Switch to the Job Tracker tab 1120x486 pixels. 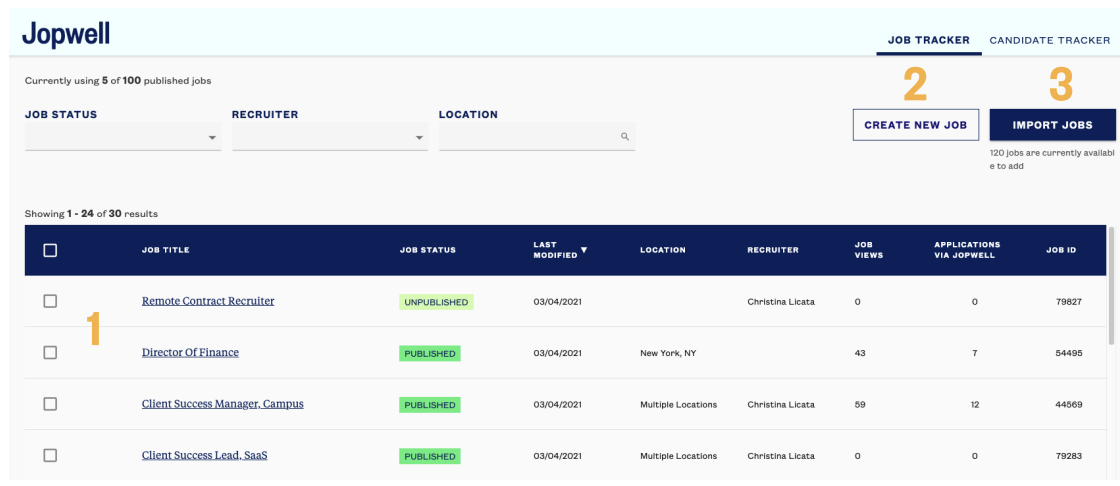pyautogui.click(x=929, y=40)
